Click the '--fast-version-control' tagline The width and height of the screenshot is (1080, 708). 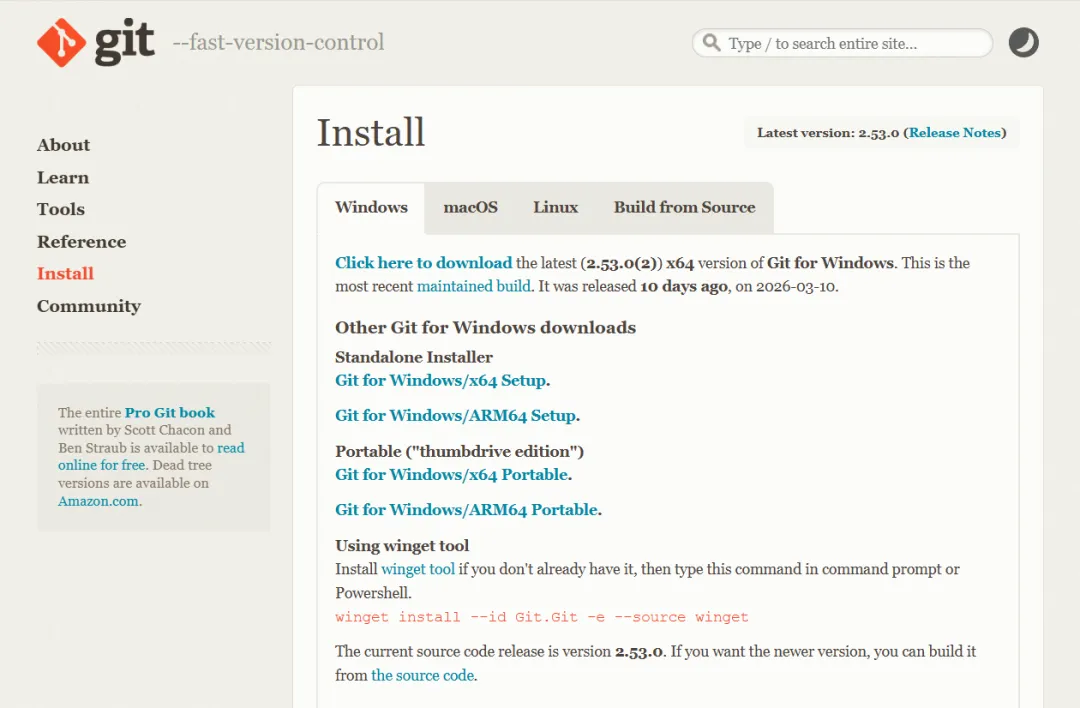click(x=278, y=43)
